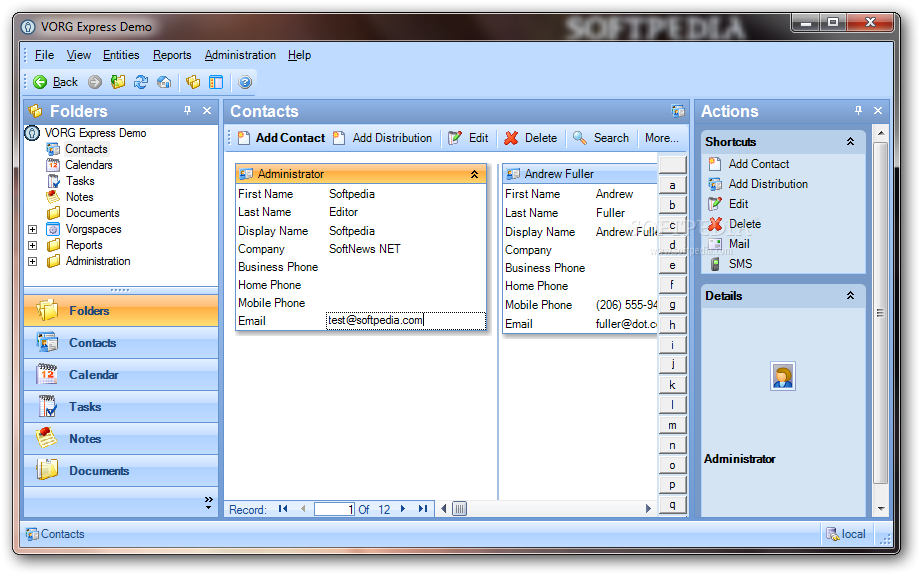
Task: Click the grey Forward arrow toolbar icon
Action: click(x=95, y=82)
